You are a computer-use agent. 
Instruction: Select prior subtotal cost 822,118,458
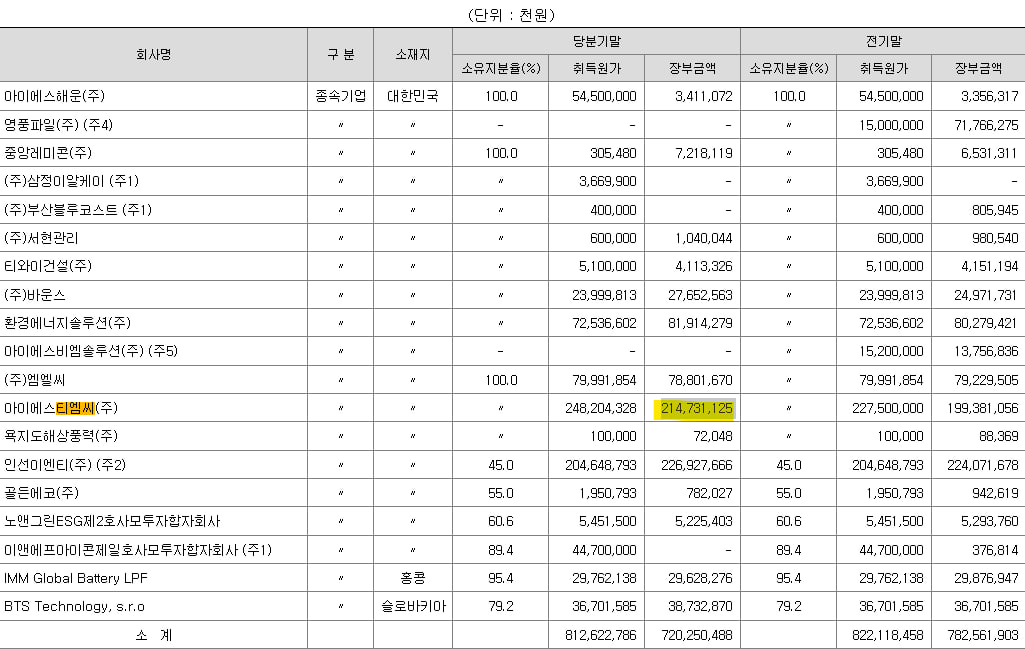pyautogui.click(x=888, y=635)
